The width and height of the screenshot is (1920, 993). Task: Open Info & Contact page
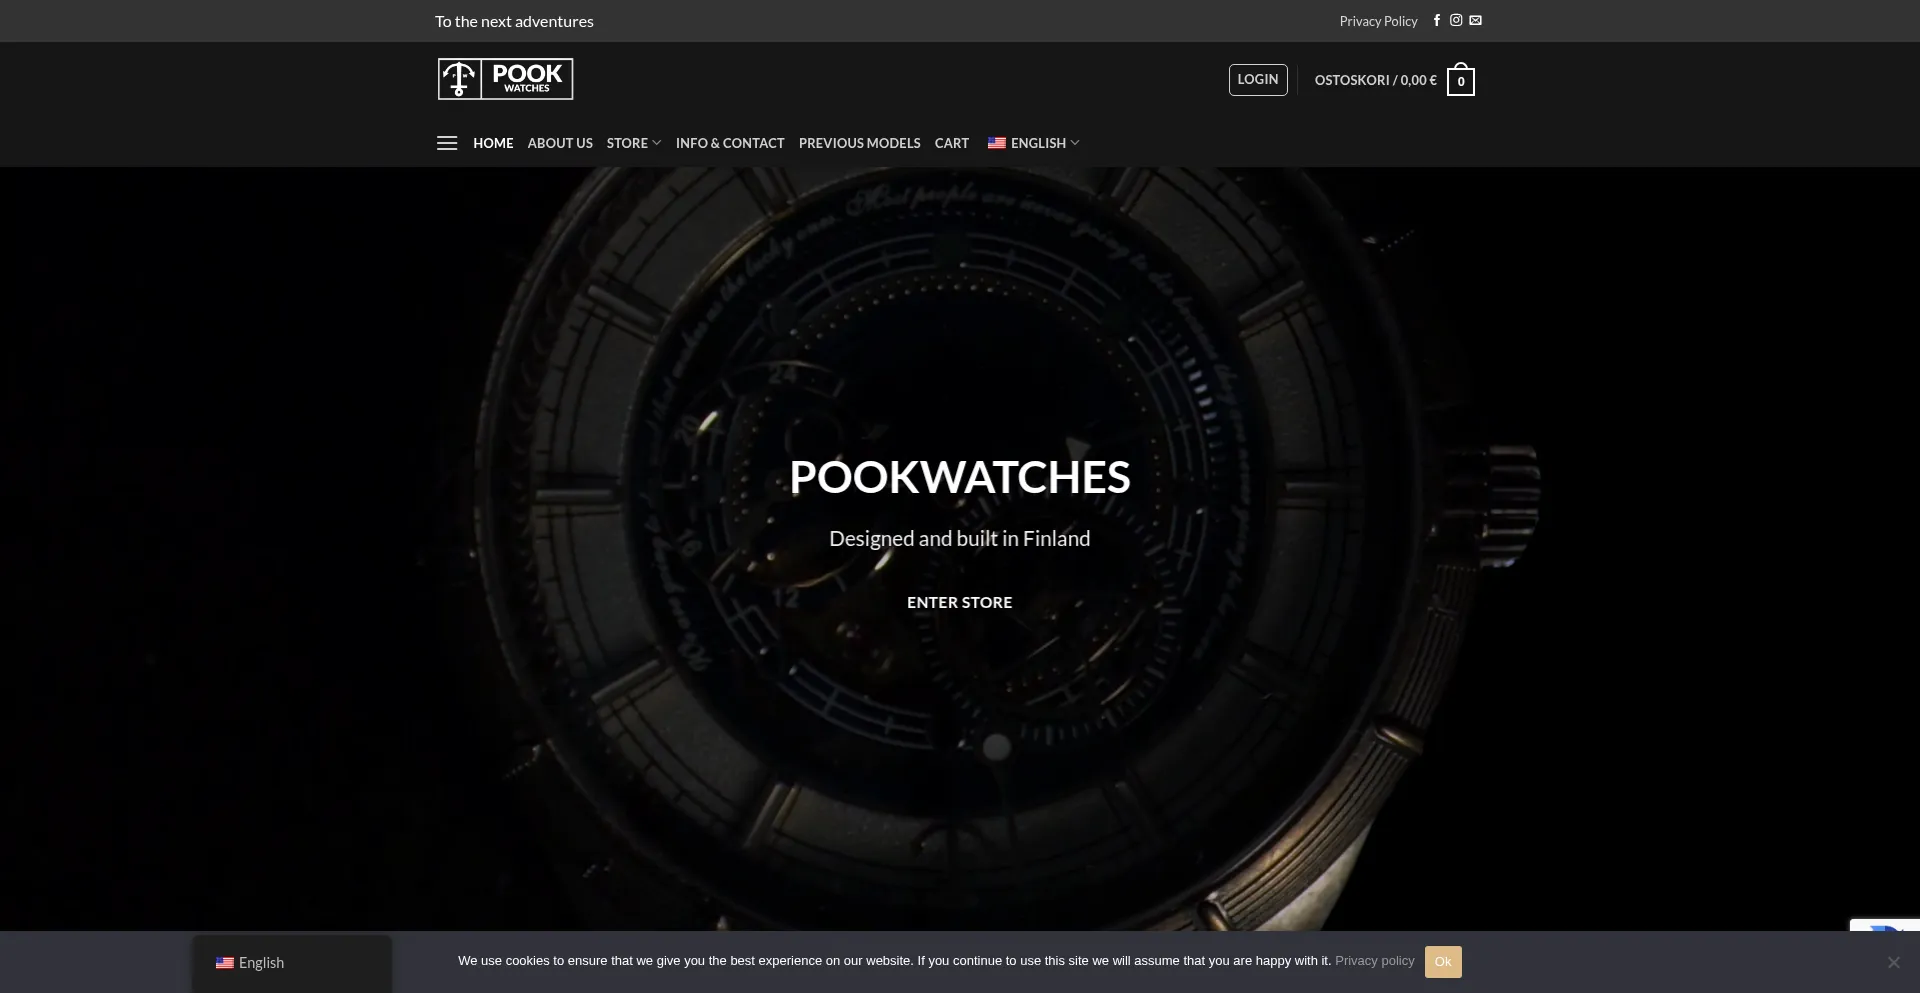(x=730, y=143)
